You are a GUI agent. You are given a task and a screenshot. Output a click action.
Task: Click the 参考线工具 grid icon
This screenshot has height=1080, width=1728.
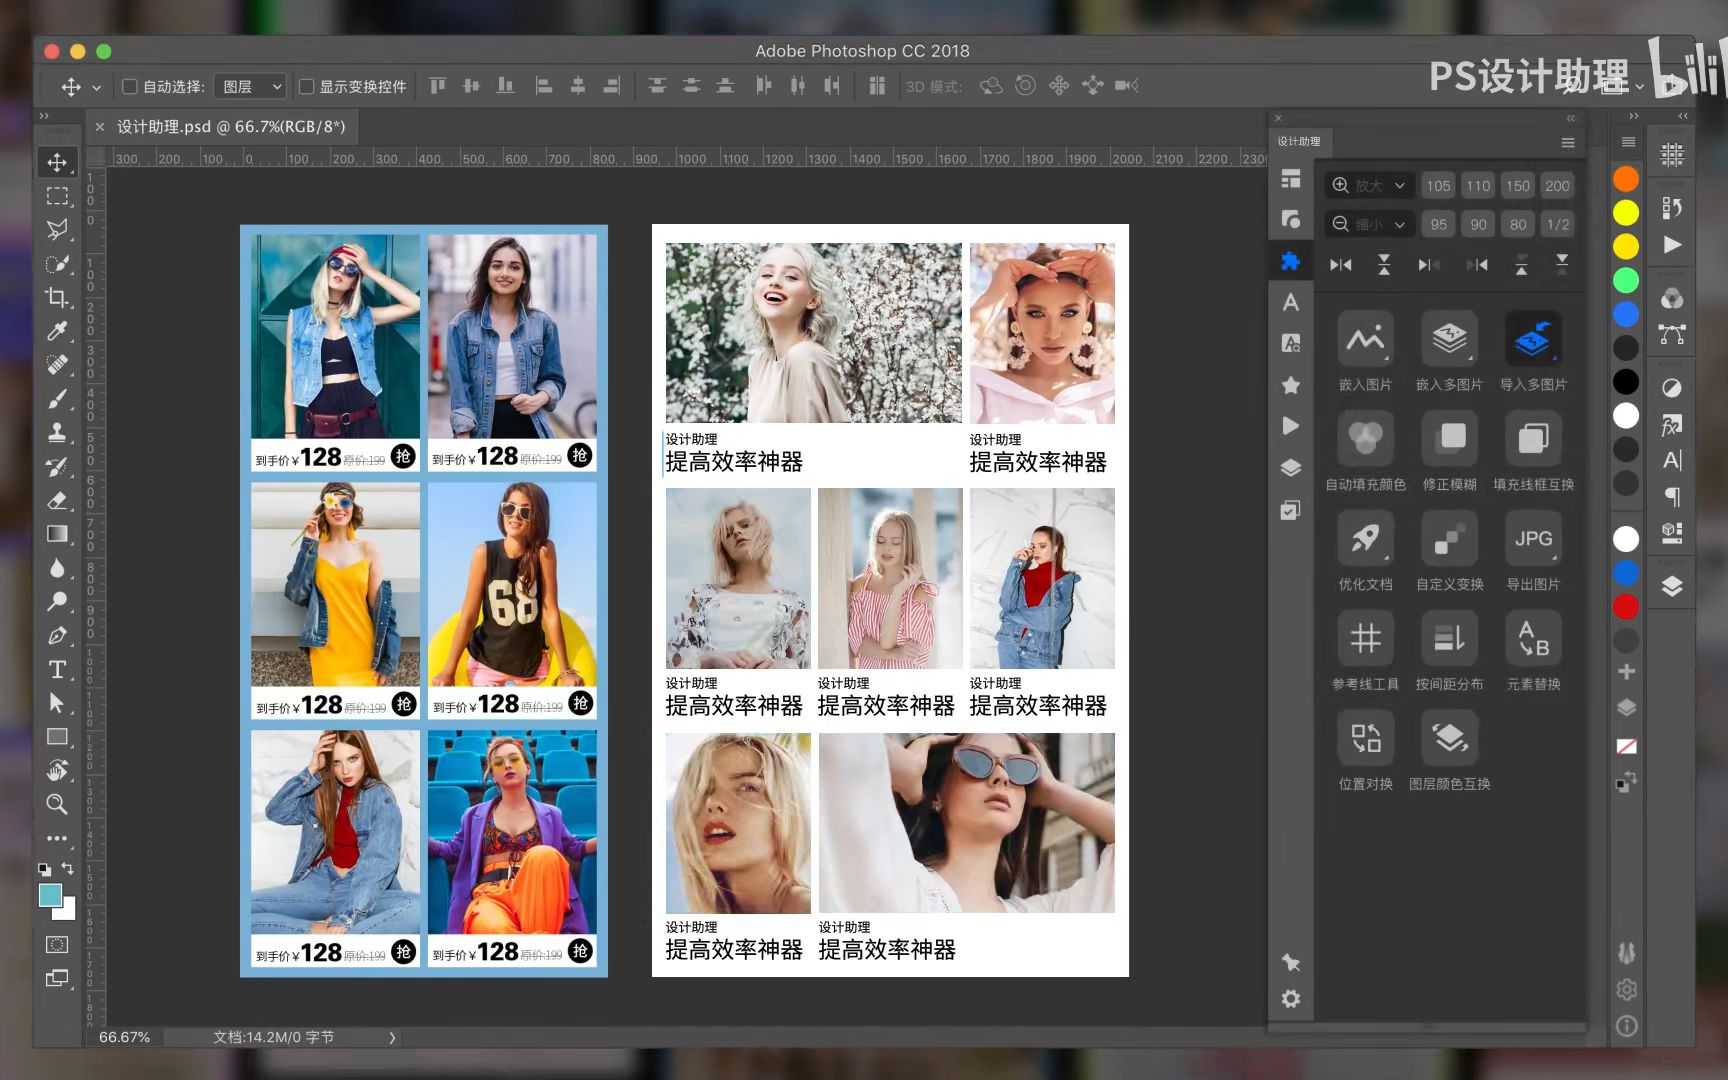1365,639
